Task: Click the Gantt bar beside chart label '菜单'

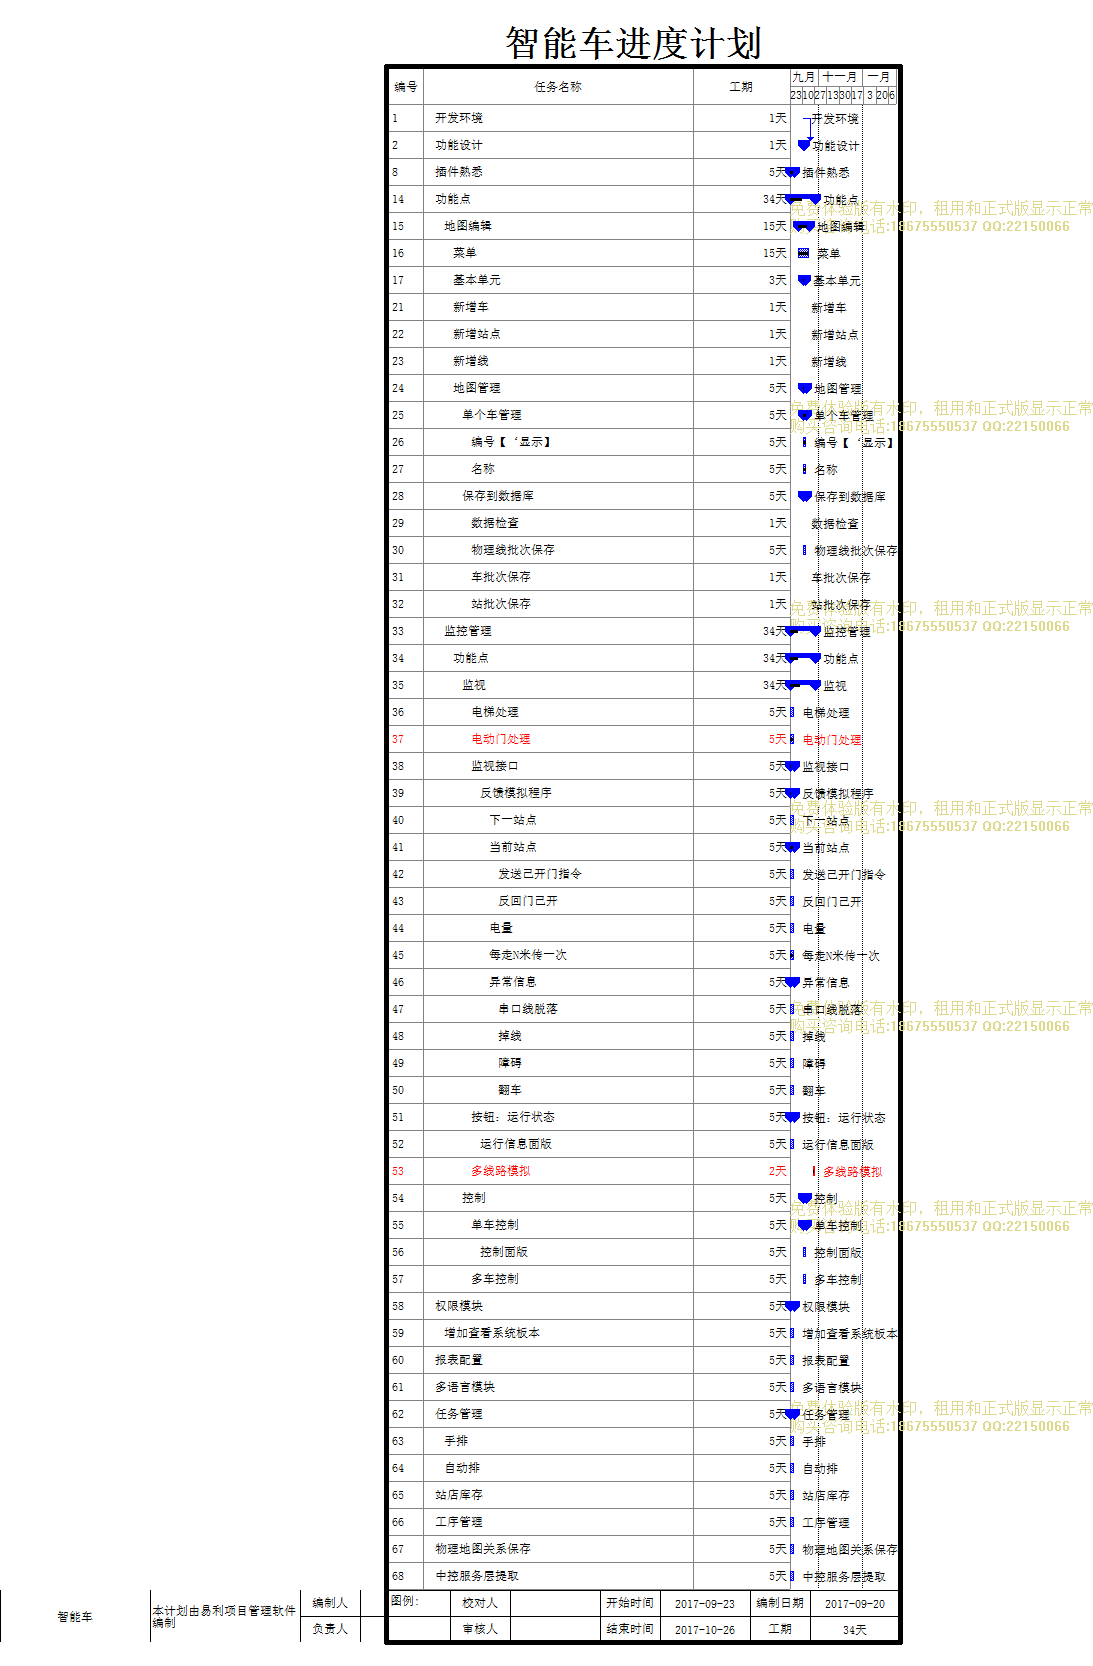Action: (803, 253)
